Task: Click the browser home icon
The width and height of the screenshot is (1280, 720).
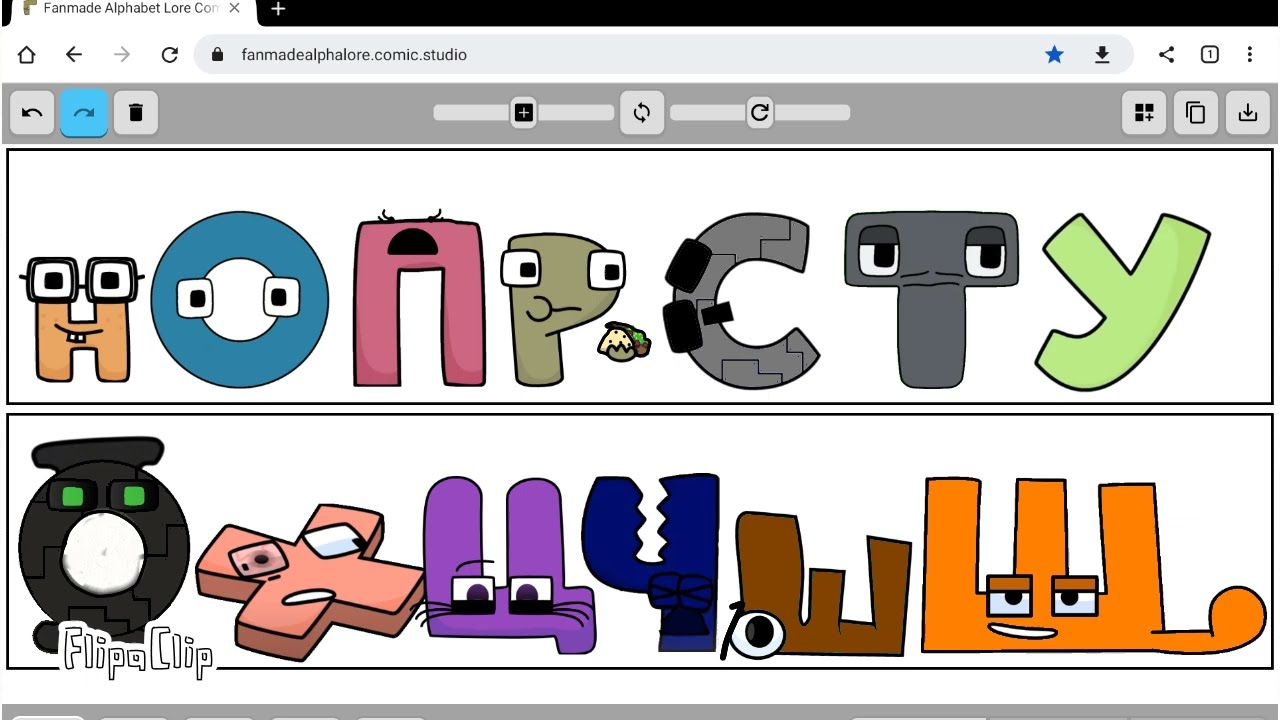Action: click(26, 55)
